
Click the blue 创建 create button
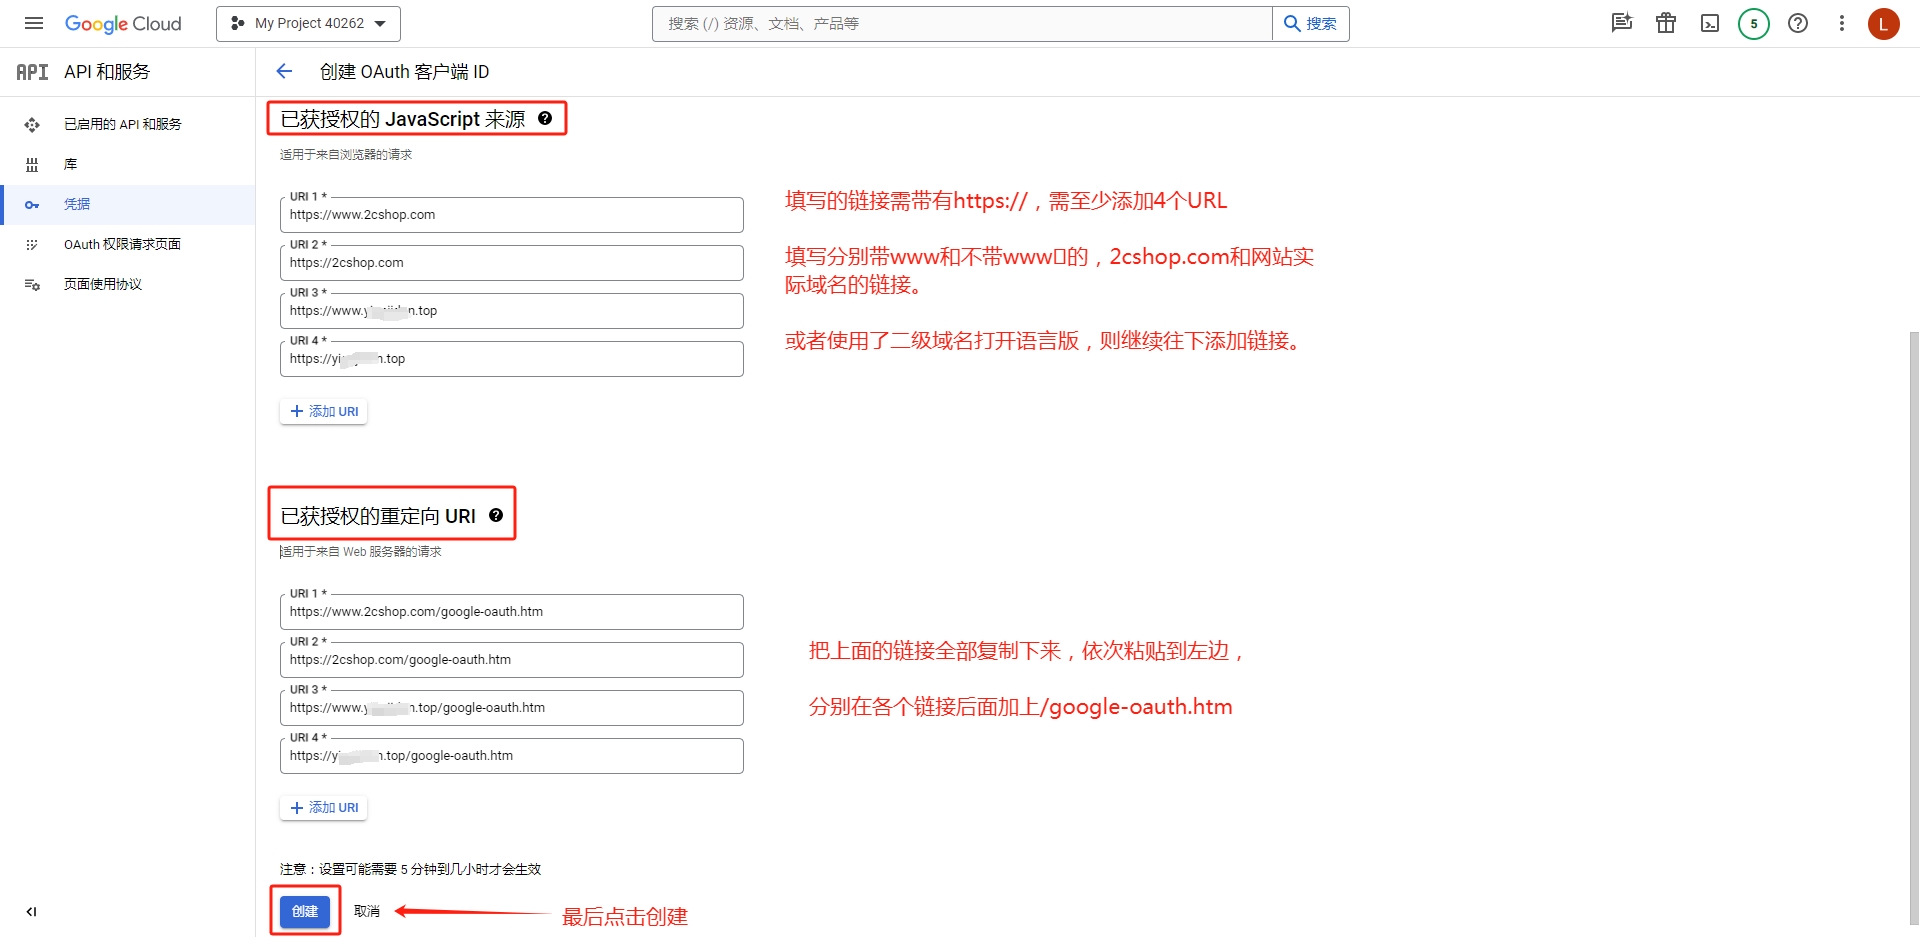pos(305,911)
